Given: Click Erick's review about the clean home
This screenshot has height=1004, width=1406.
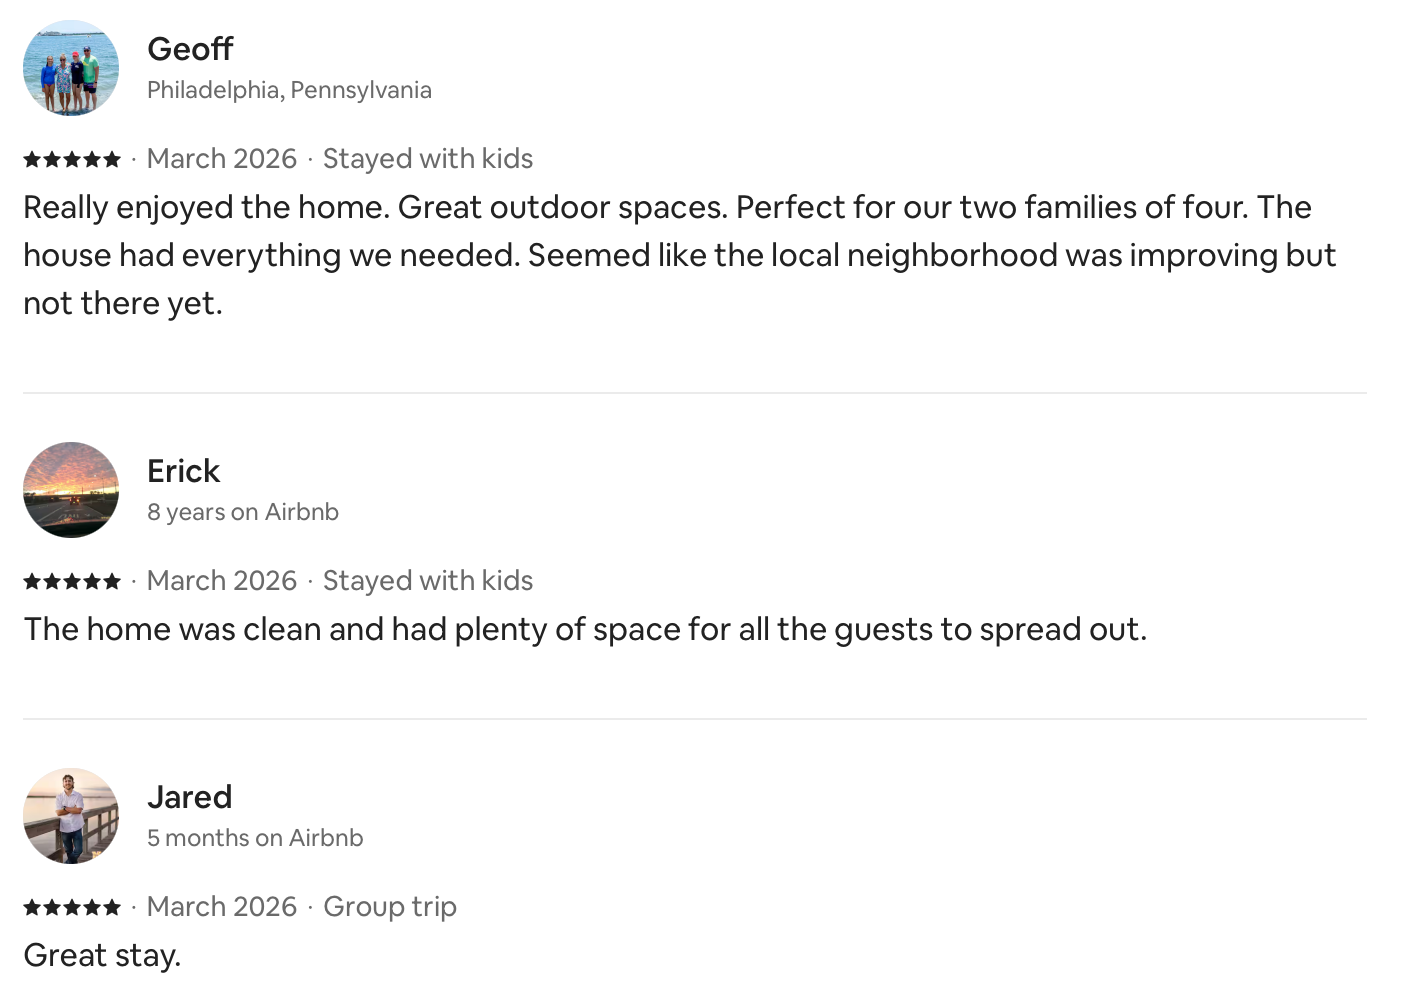Looking at the screenshot, I should click(x=585, y=629).
